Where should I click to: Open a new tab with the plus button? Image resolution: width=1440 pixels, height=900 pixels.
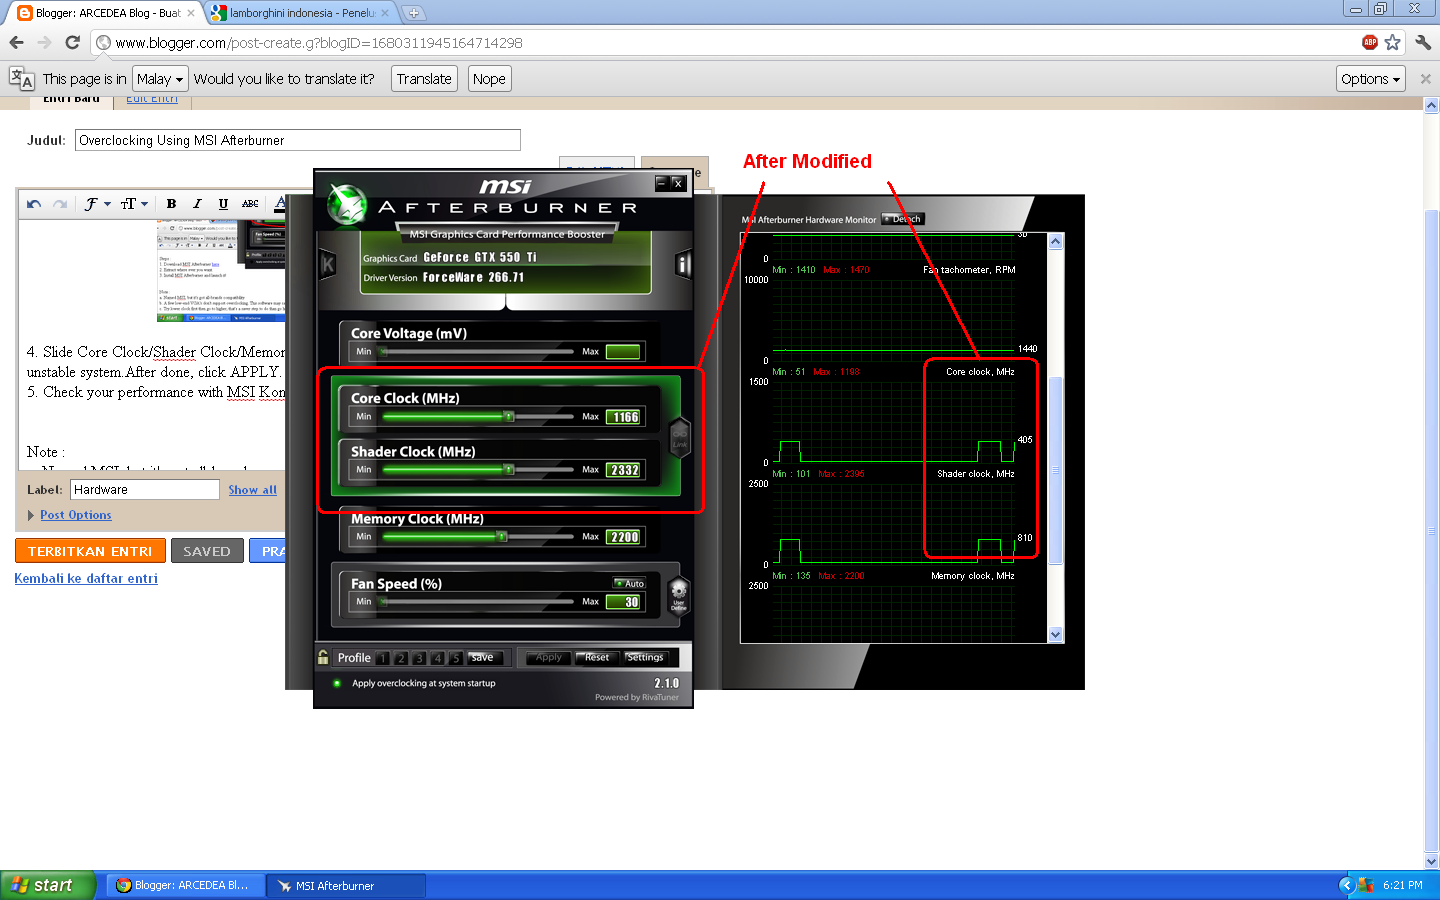(413, 13)
